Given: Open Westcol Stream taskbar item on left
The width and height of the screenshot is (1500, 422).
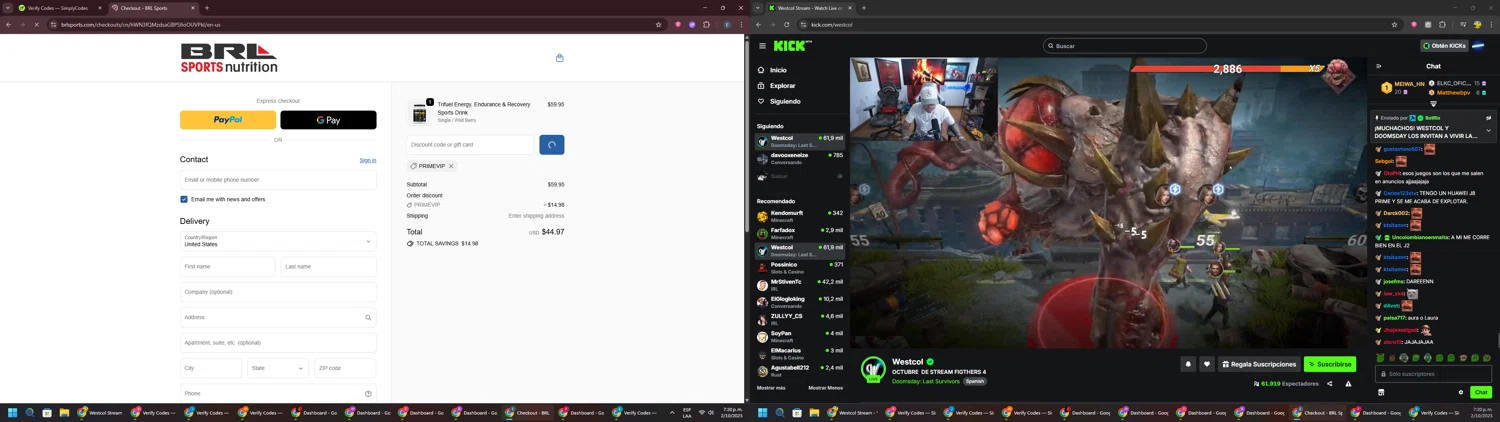Looking at the screenshot, I should pos(101,412).
